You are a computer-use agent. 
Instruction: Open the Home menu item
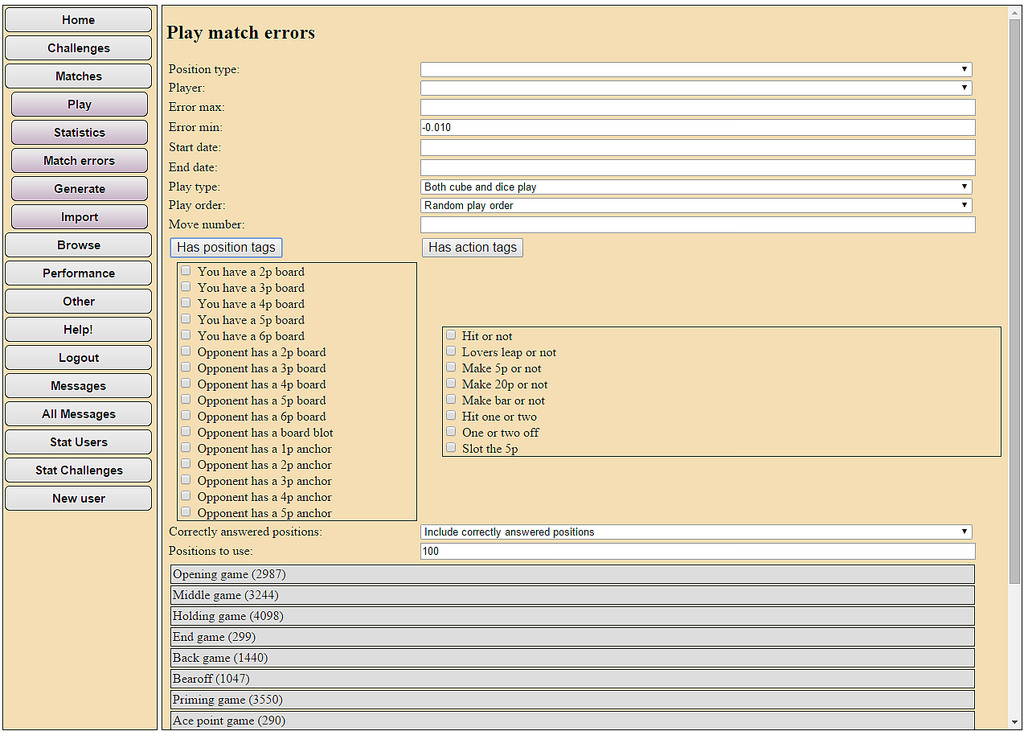(x=79, y=20)
